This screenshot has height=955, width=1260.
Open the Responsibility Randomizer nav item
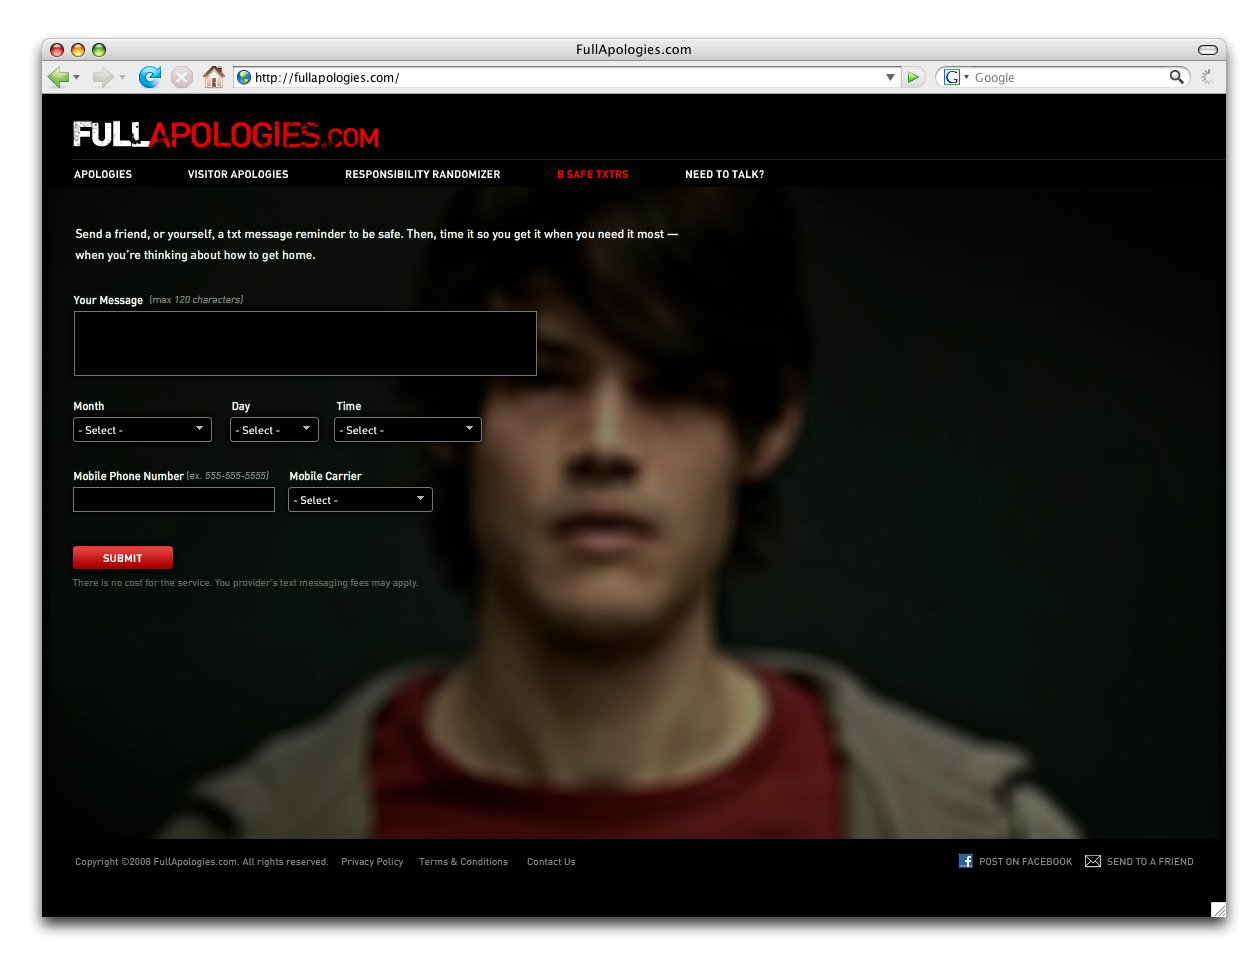pos(423,174)
